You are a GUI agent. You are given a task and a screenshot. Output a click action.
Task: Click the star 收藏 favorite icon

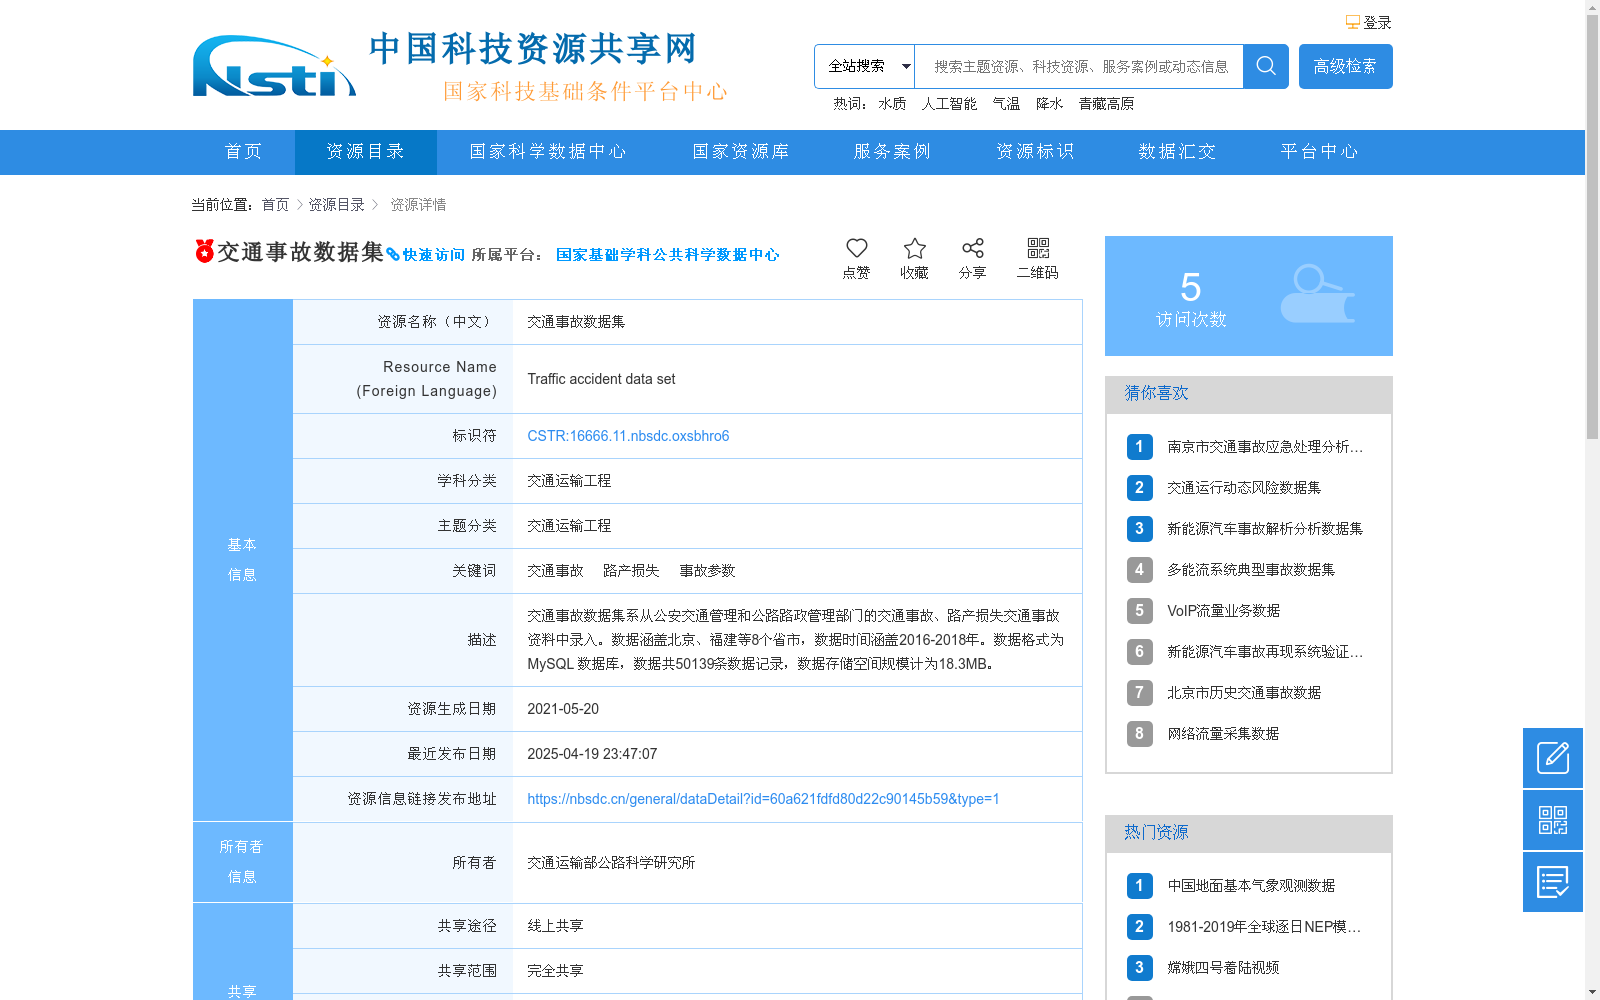pyautogui.click(x=915, y=248)
